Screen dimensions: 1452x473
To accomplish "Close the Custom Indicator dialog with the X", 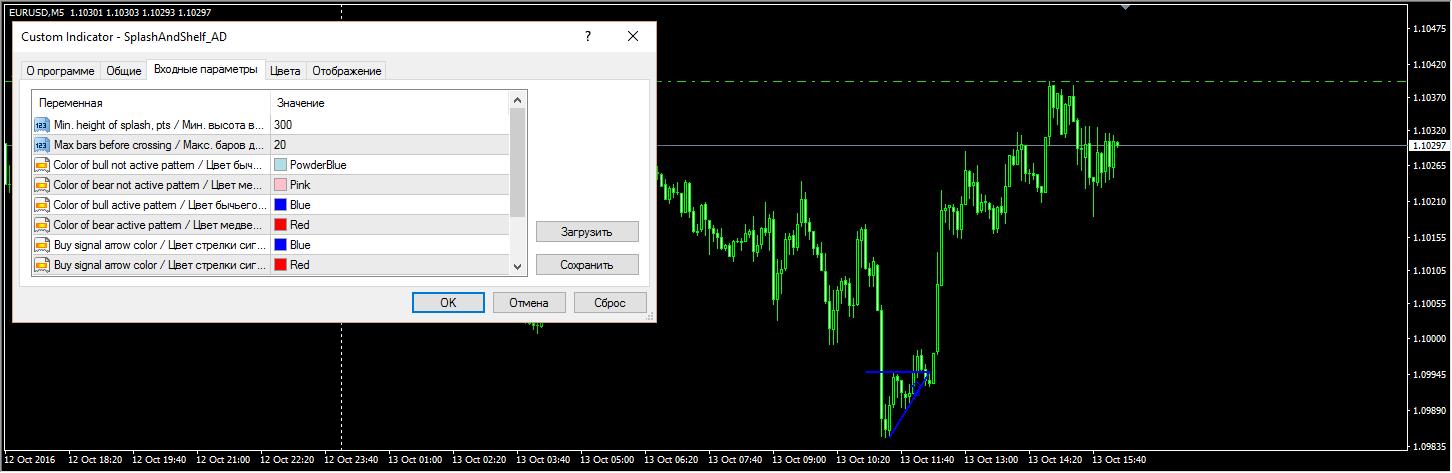I will pyautogui.click(x=633, y=36).
